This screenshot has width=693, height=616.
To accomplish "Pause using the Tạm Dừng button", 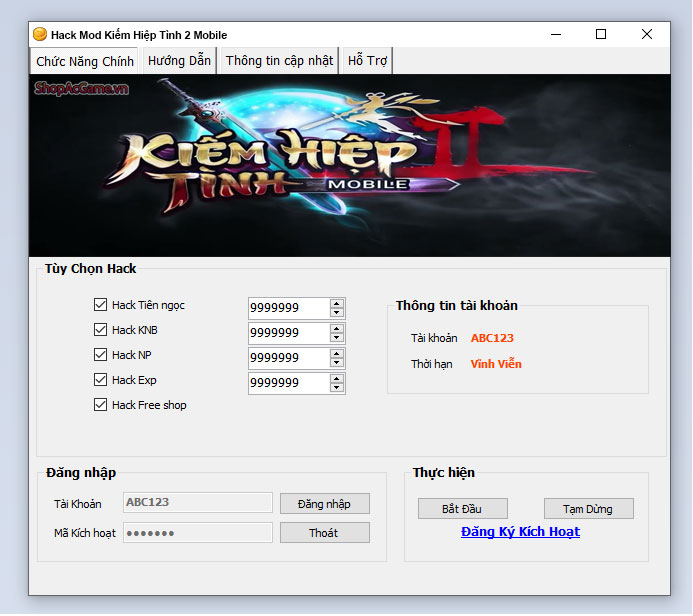I will tap(588, 509).
